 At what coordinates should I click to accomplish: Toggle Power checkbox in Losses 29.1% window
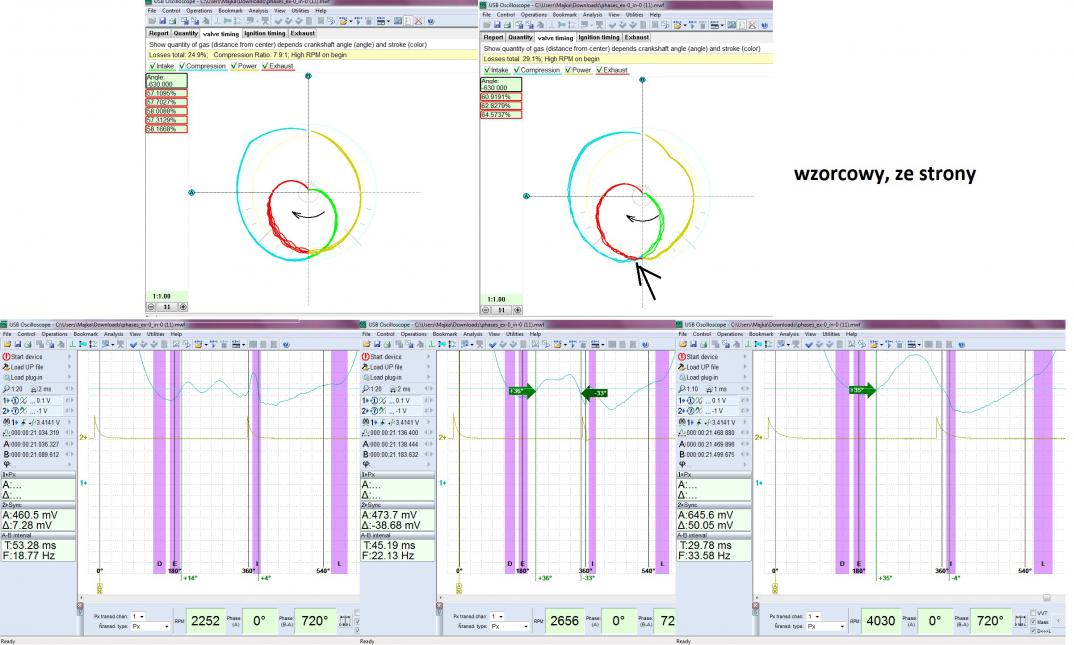pos(568,70)
